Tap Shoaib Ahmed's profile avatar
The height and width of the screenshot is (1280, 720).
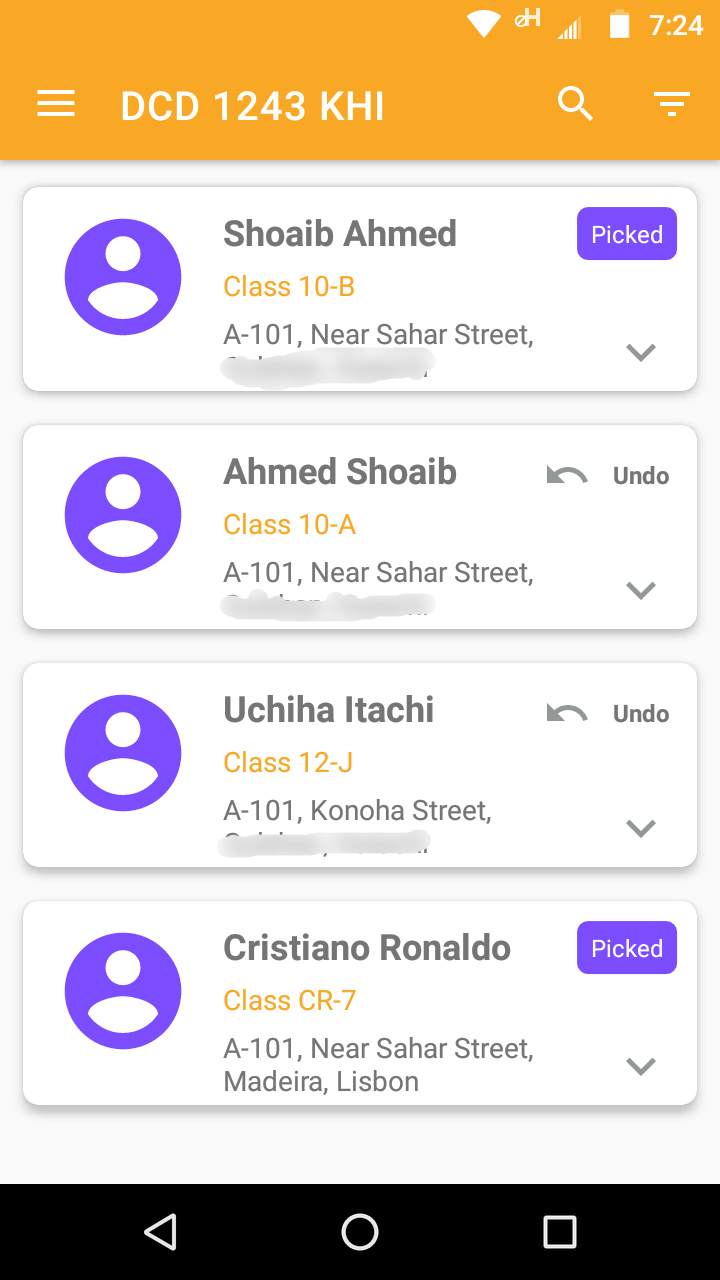pyautogui.click(x=123, y=277)
